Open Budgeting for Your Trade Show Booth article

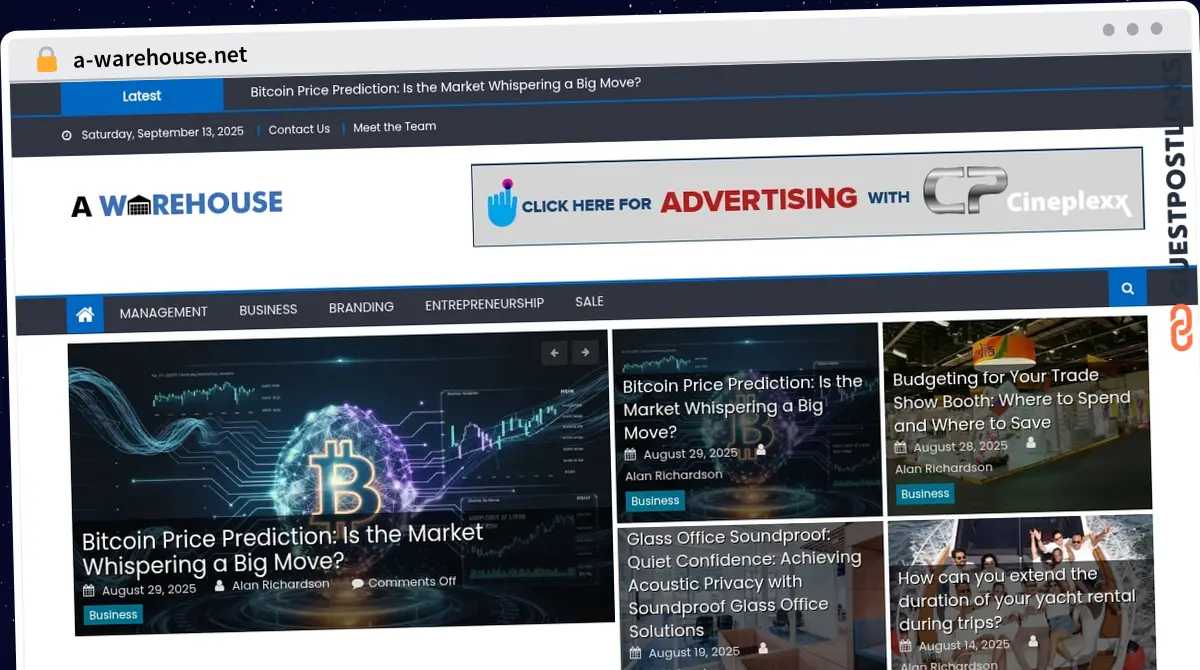tap(1011, 400)
